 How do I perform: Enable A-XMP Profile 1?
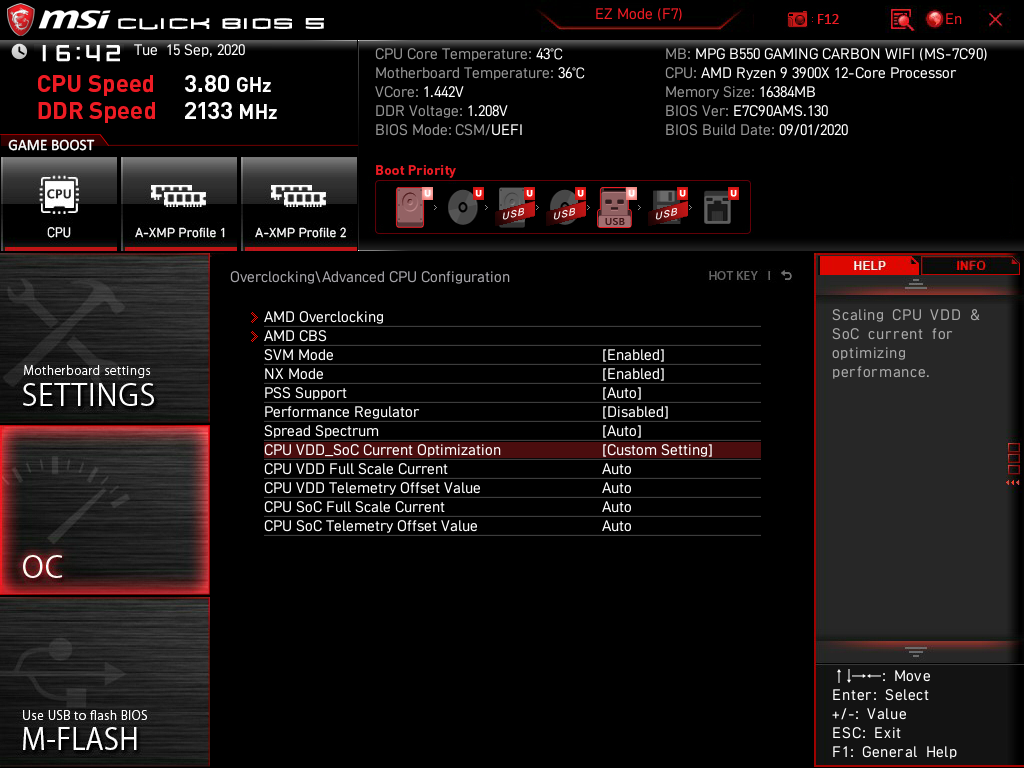click(x=180, y=203)
